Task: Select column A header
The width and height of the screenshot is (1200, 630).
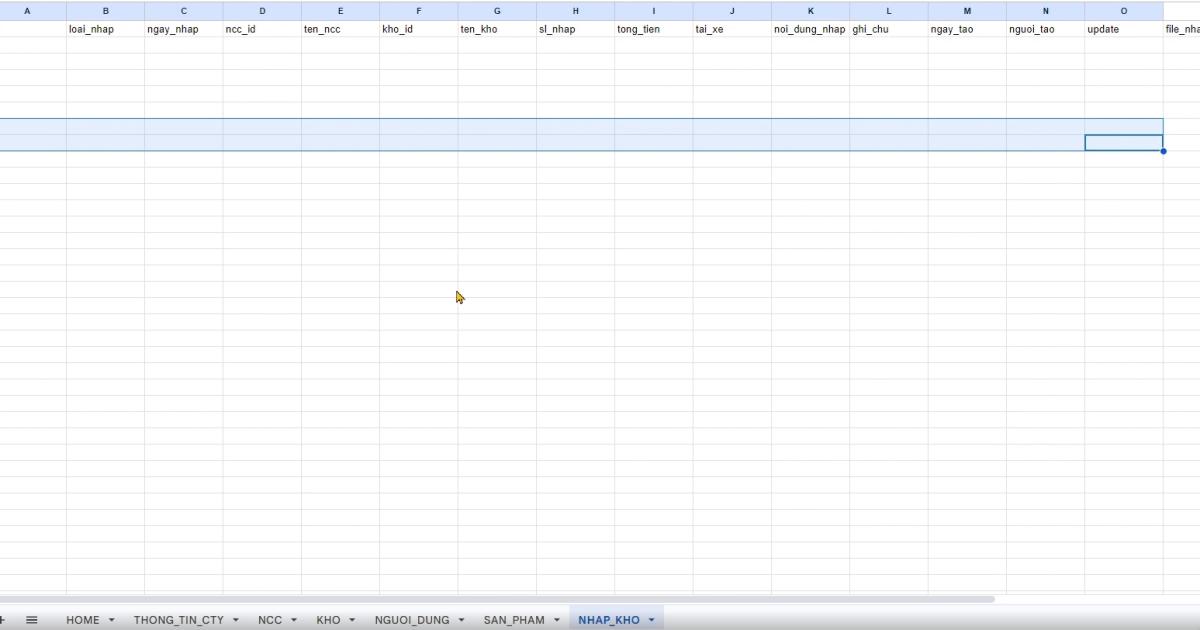Action: click(x=33, y=11)
